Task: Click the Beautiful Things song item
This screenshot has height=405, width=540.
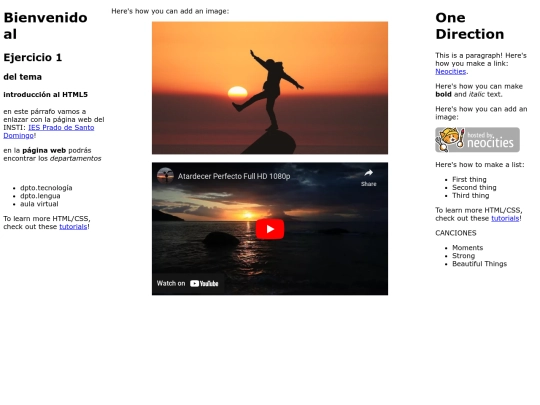Action: (x=479, y=263)
